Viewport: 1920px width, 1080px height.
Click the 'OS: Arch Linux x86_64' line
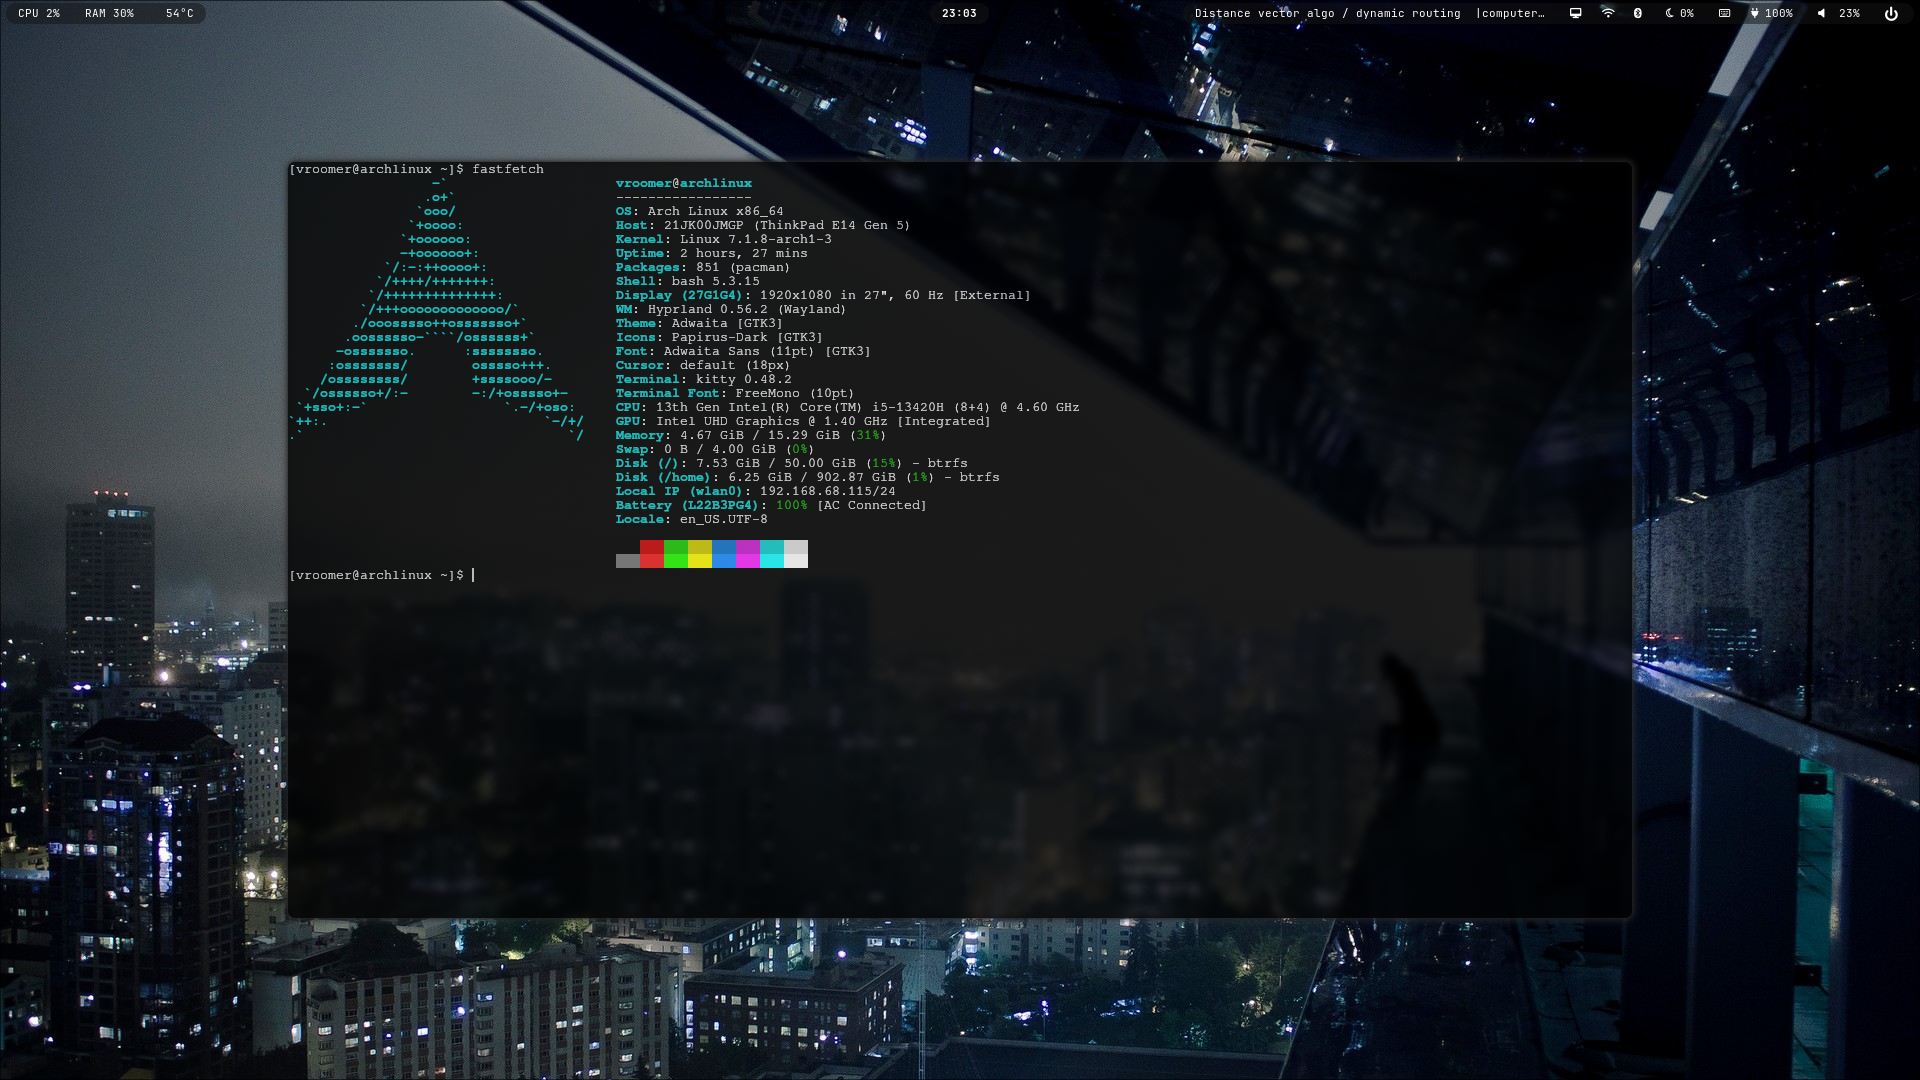tap(700, 211)
